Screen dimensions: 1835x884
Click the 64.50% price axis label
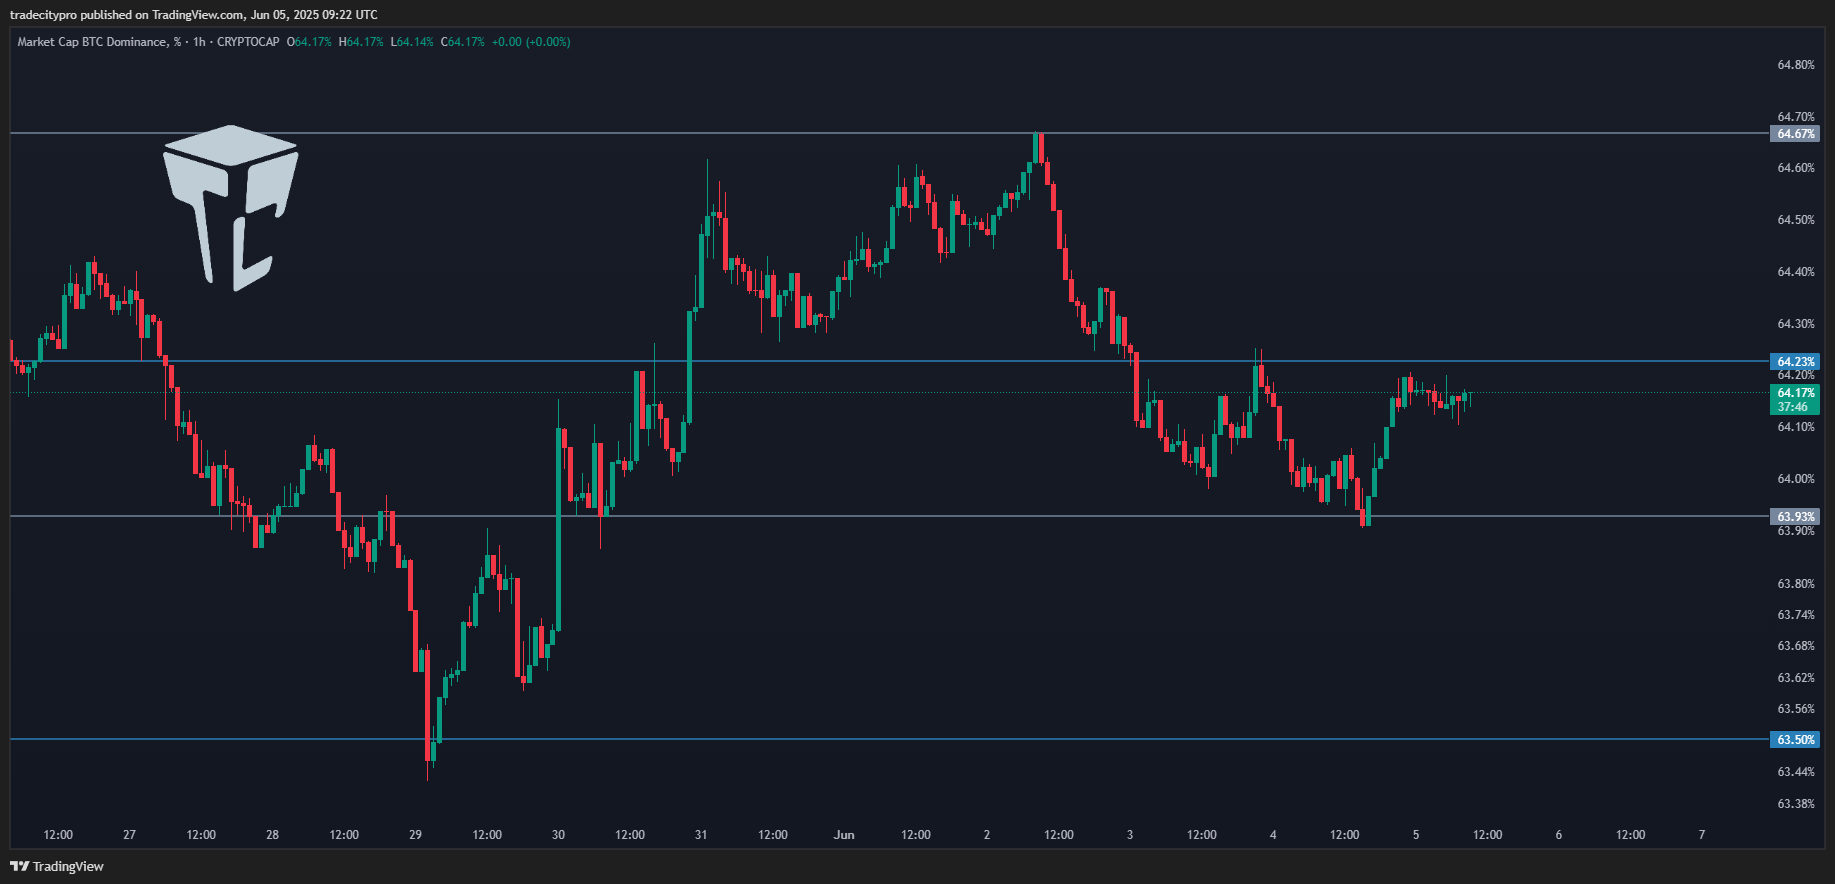pyautogui.click(x=1795, y=220)
